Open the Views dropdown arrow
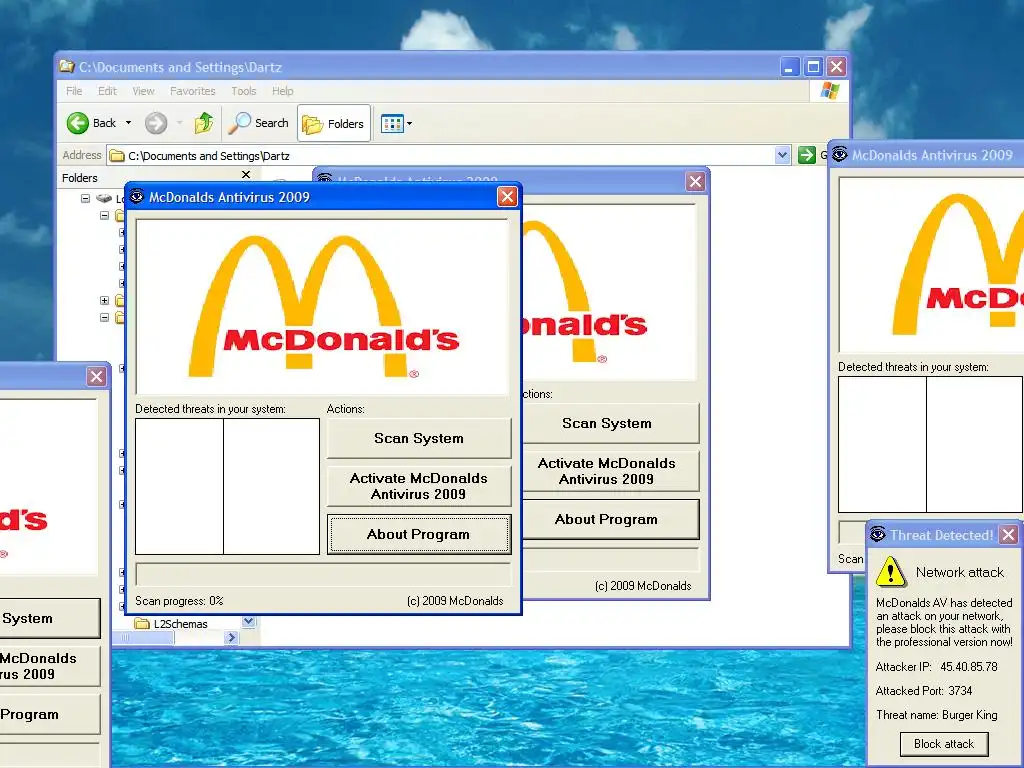1024x768 pixels. (409, 123)
